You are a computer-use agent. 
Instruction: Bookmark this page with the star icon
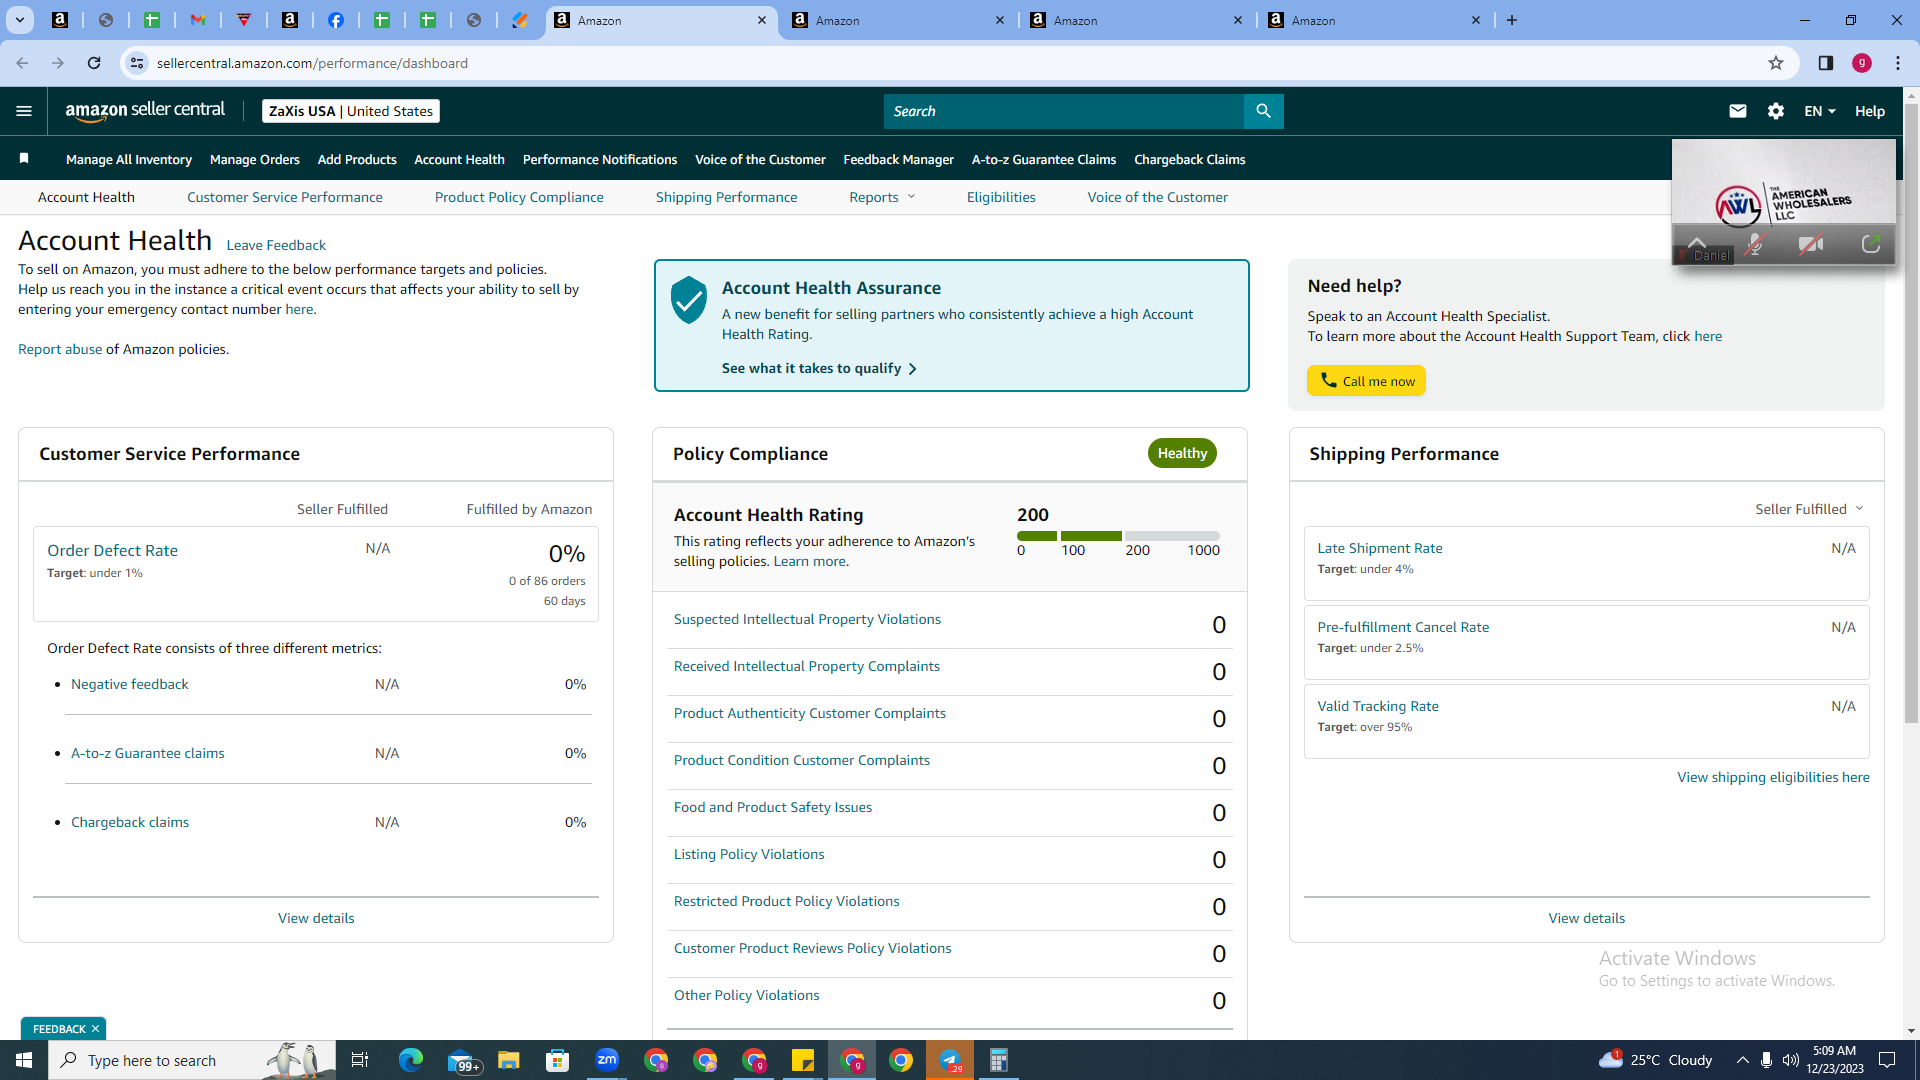[x=1776, y=63]
